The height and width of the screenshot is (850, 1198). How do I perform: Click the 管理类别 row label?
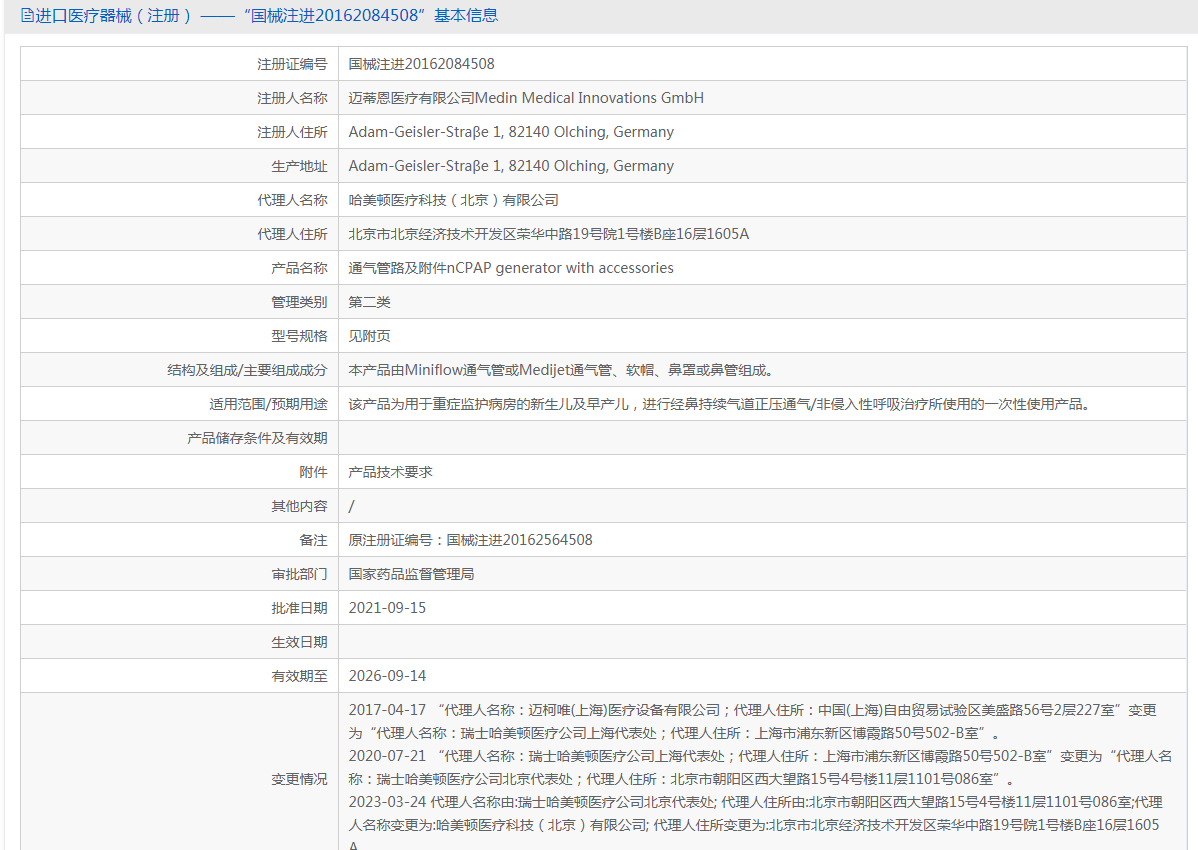tap(299, 302)
